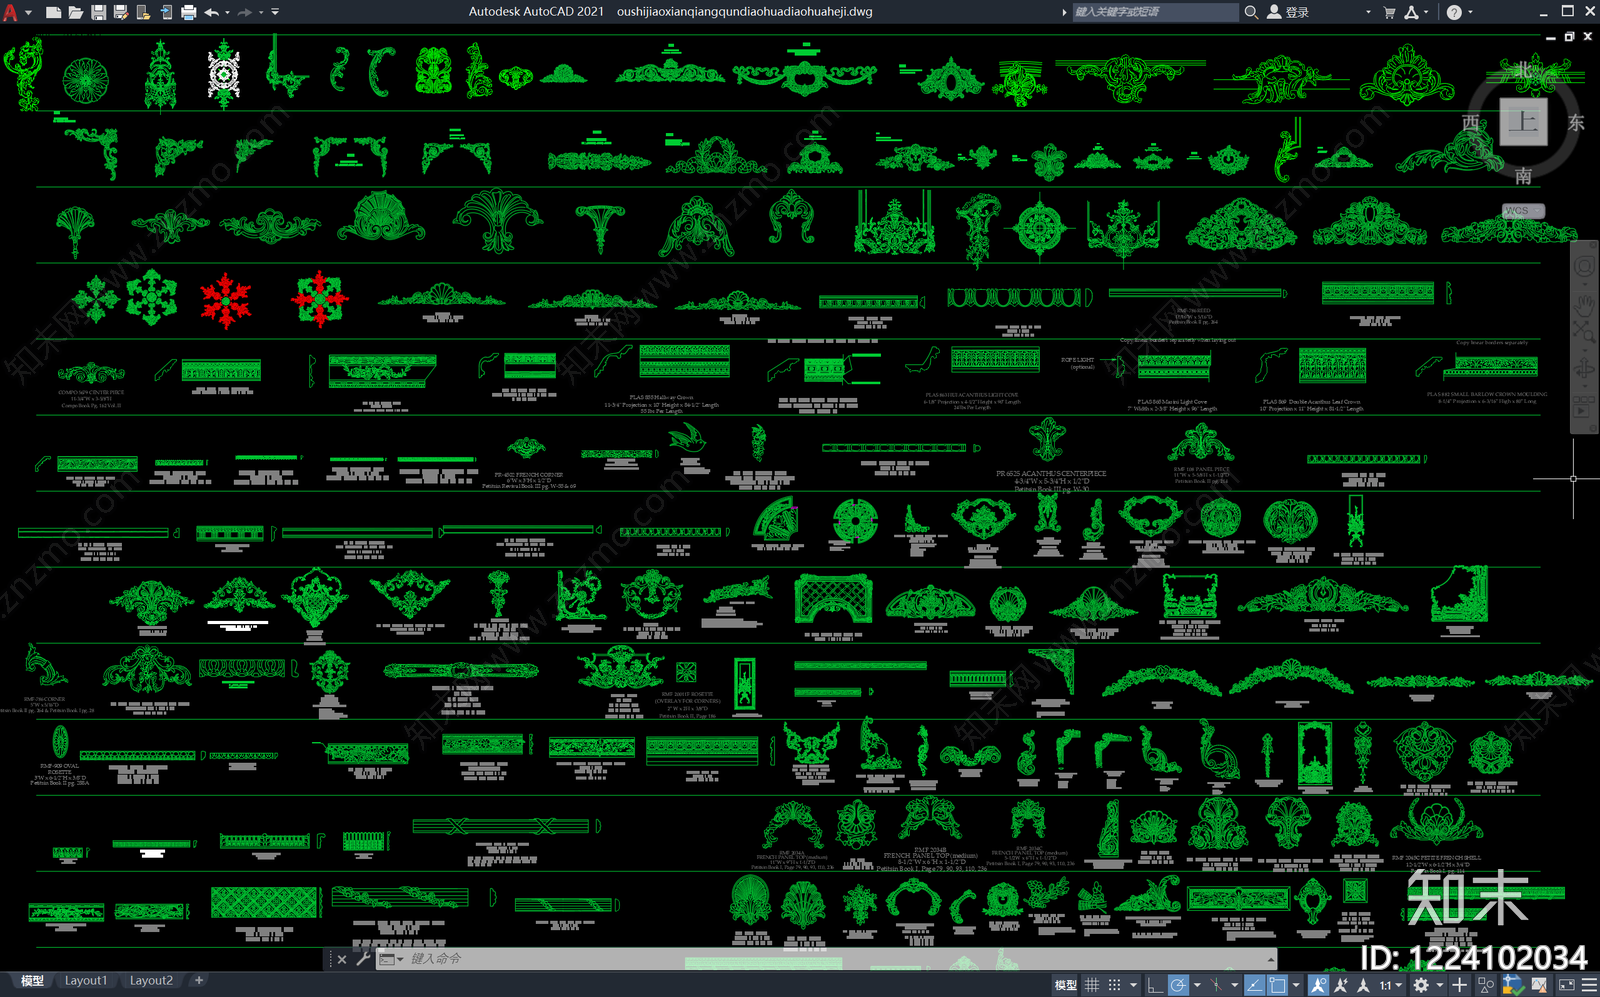Switch to the 模型 model tab
This screenshot has width=1600, height=997.
click(x=32, y=981)
